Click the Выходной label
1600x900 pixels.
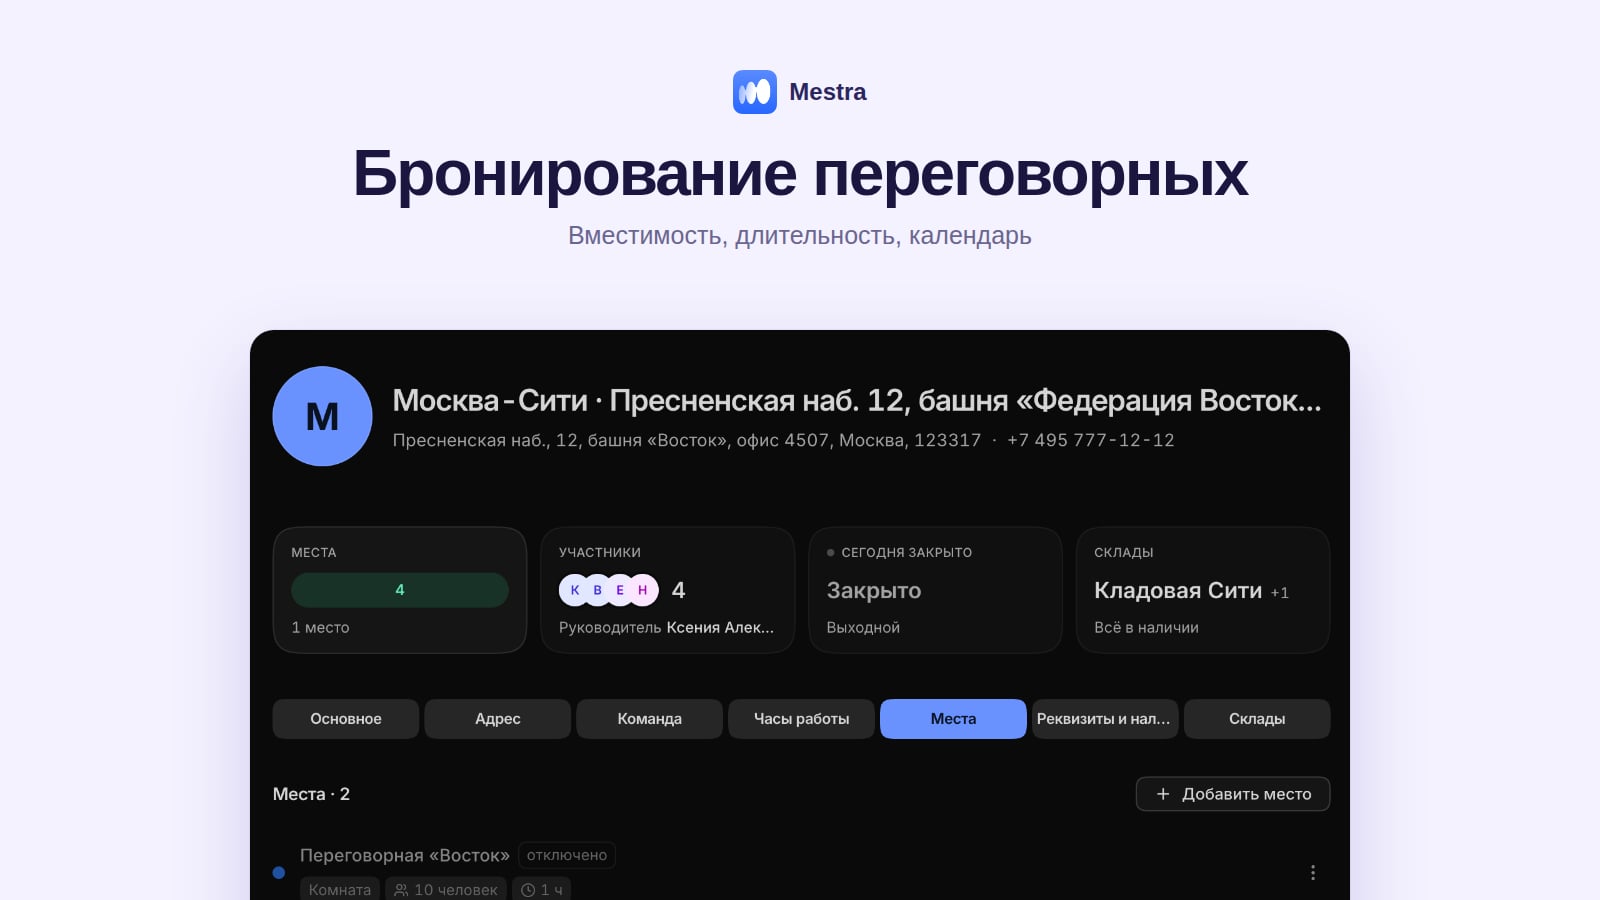point(863,628)
